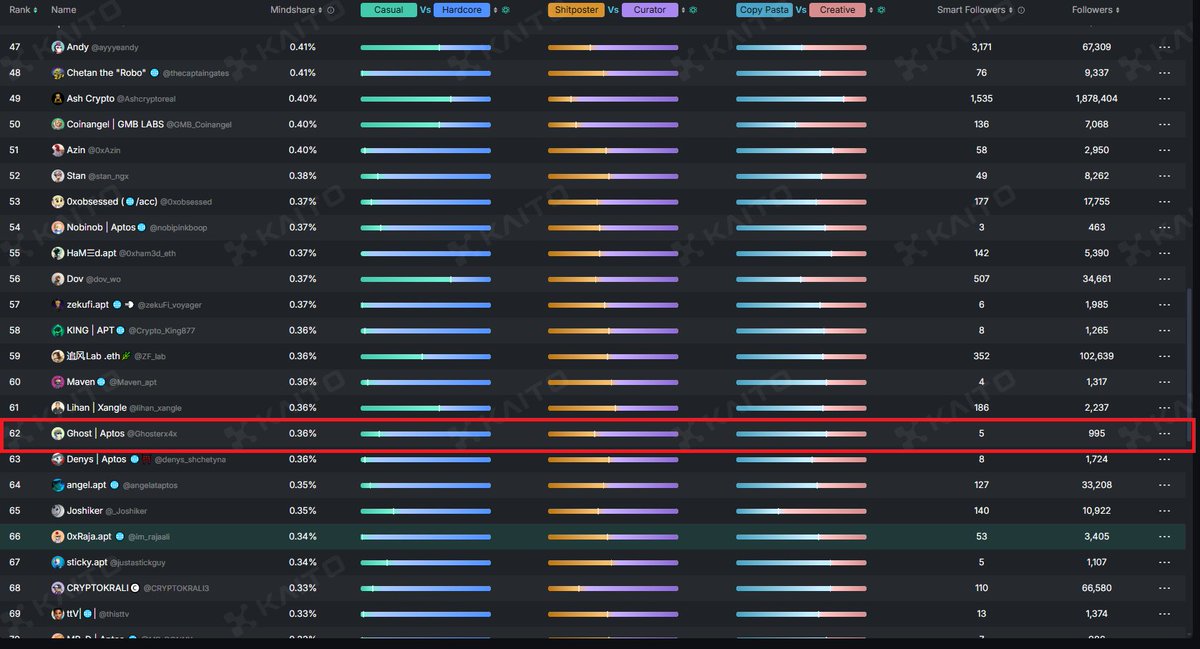The height and width of the screenshot is (649, 1200).
Task: Open three-dot menu for angel.apt row
Action: pyautogui.click(x=1164, y=485)
